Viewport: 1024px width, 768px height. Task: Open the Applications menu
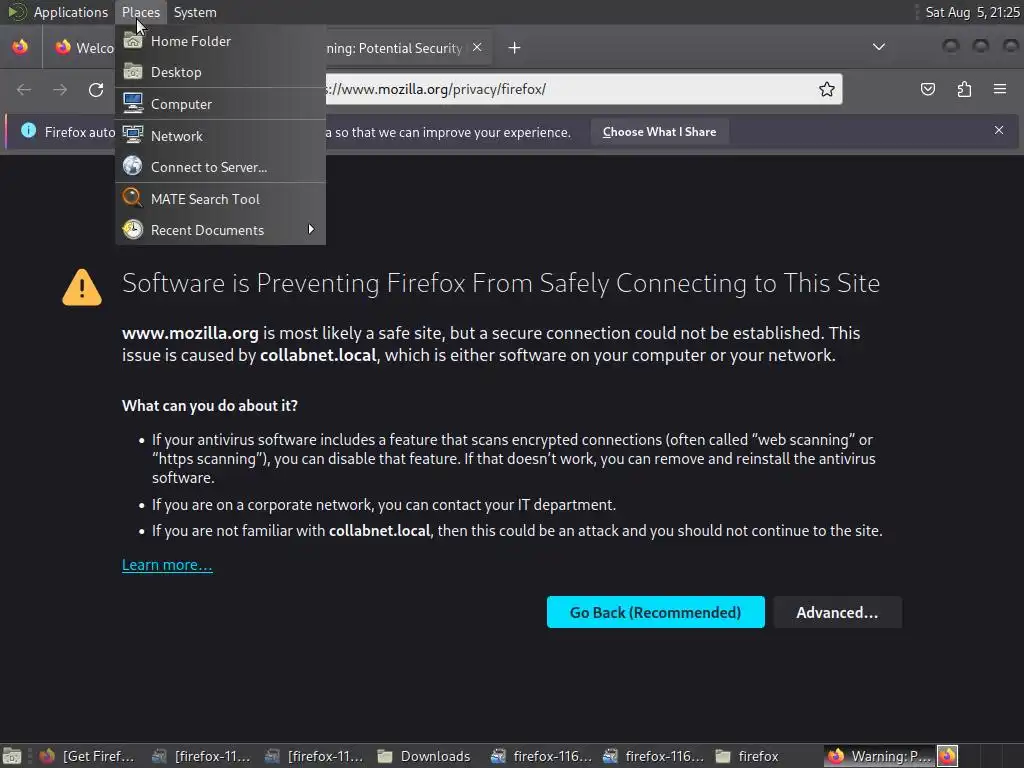(58, 12)
